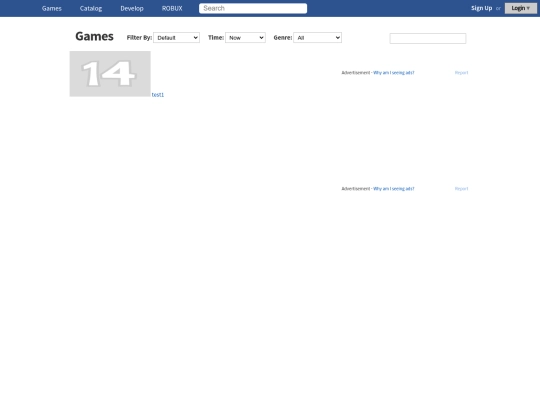Focus the top Search field
Screen dimensions: 540x405
pyautogui.click(x=253, y=8)
